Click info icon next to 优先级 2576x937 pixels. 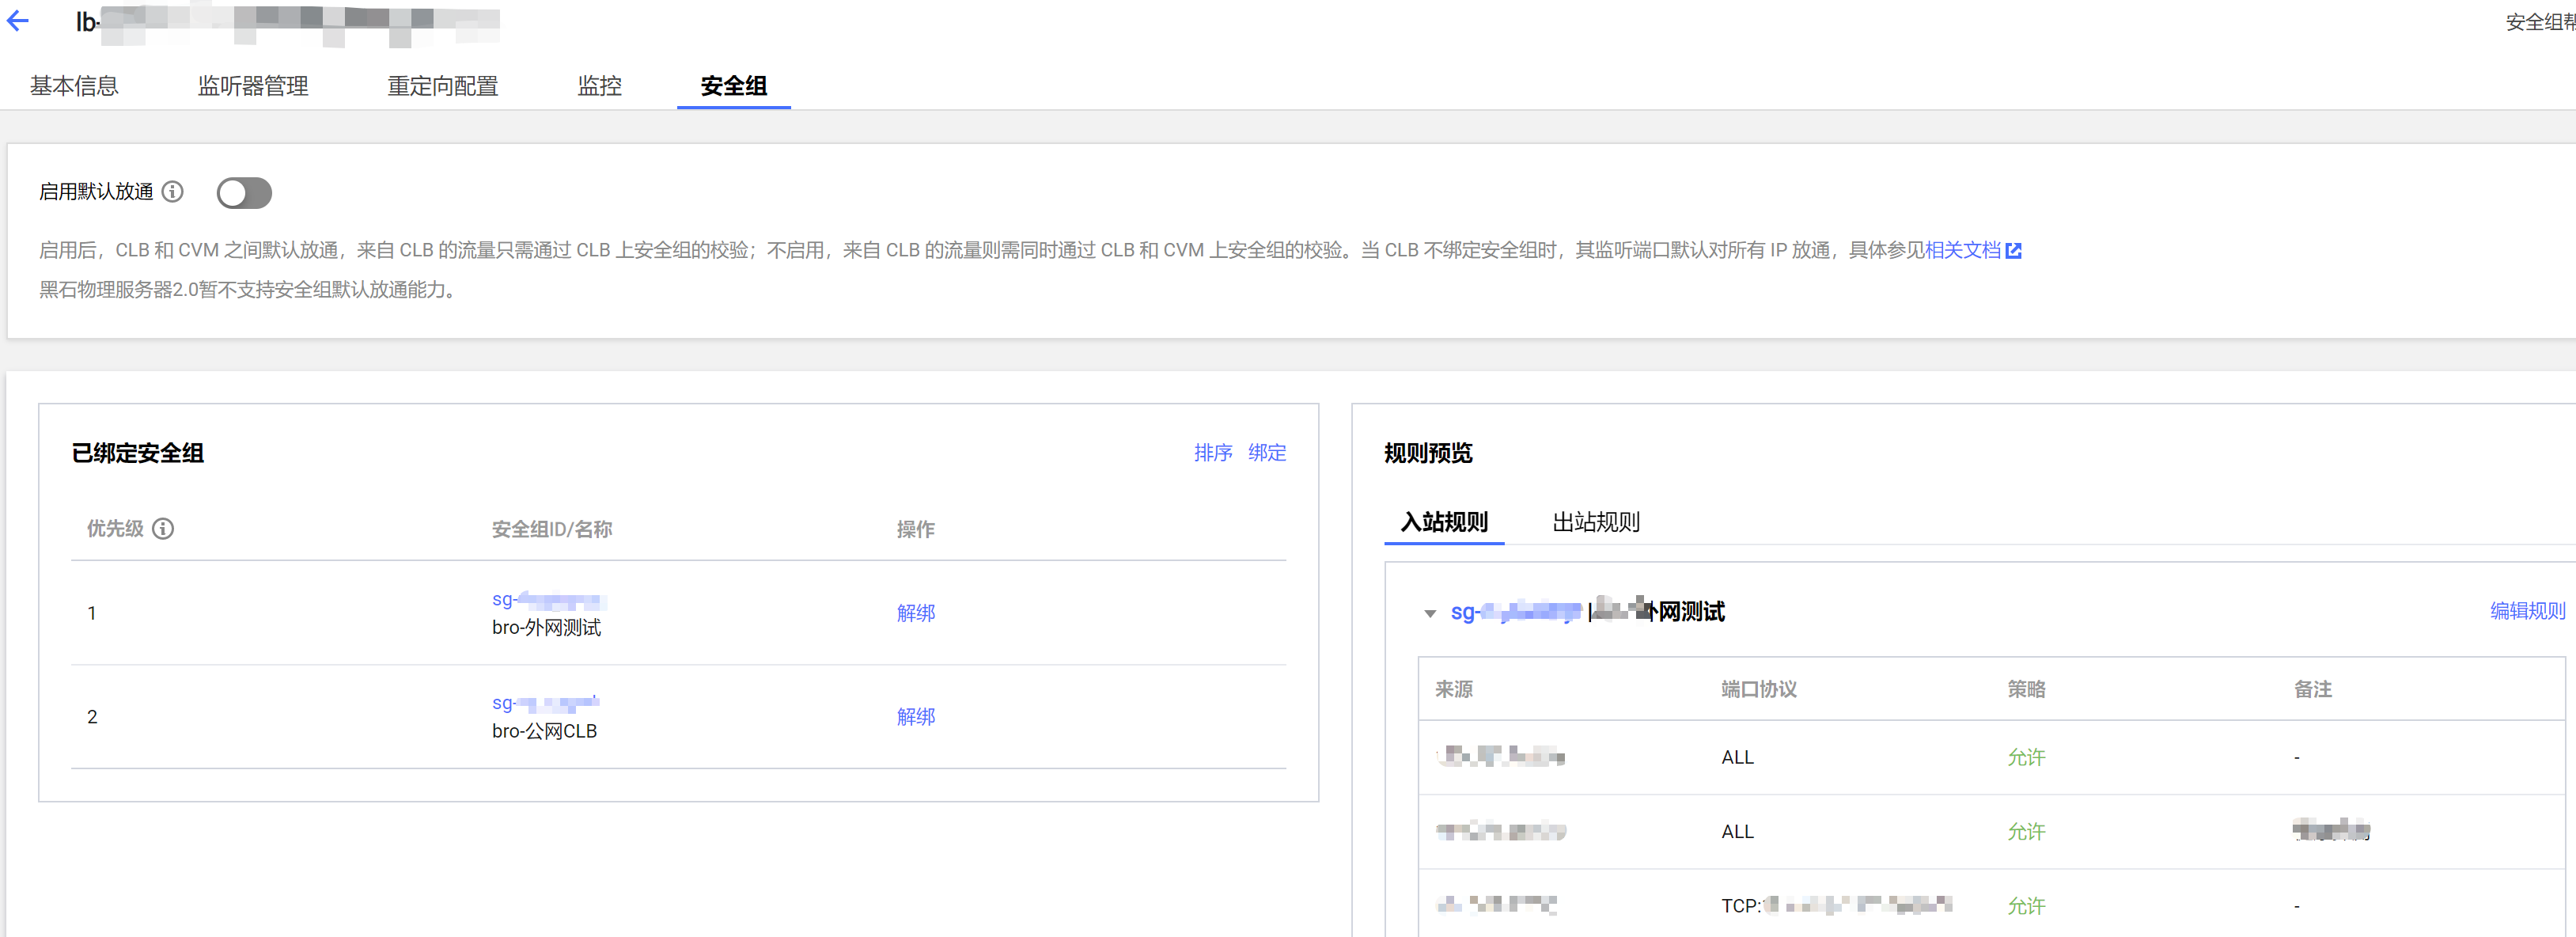click(163, 528)
